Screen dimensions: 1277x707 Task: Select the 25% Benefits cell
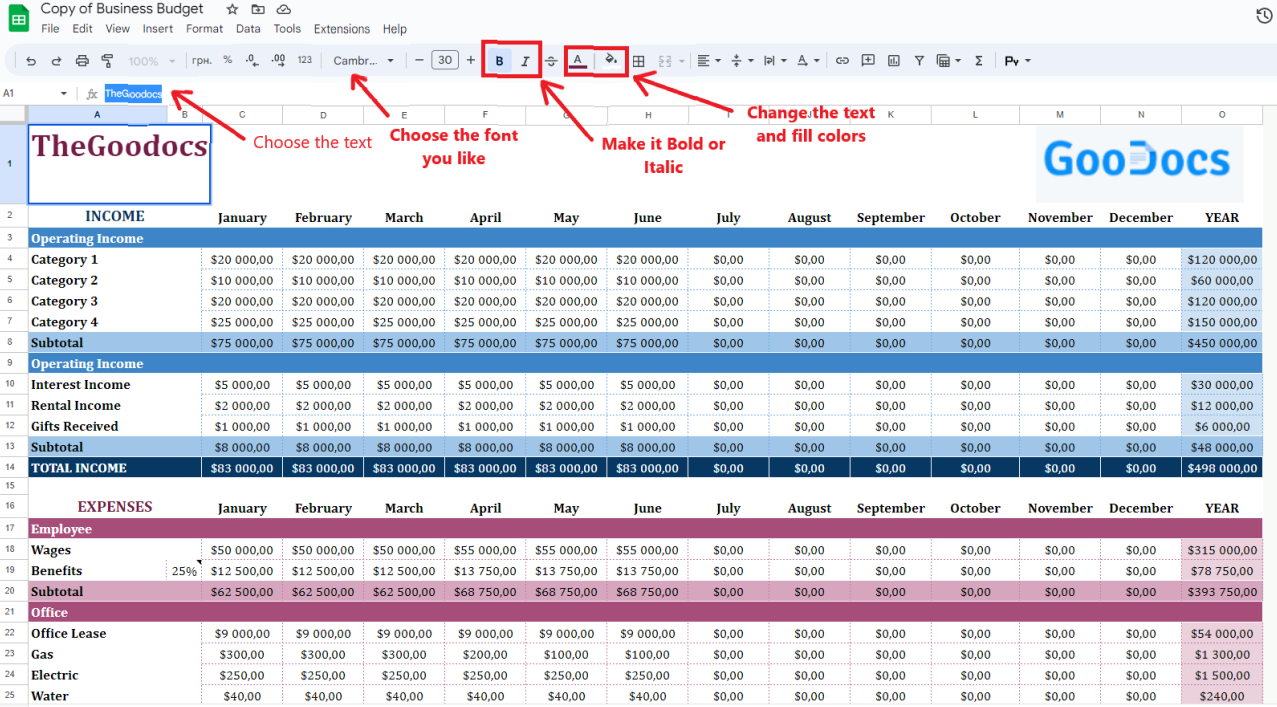pyautogui.click(x=184, y=571)
